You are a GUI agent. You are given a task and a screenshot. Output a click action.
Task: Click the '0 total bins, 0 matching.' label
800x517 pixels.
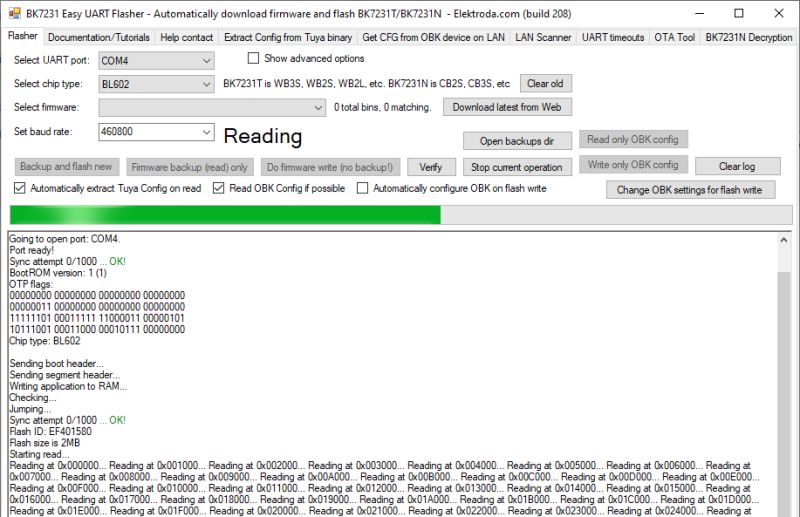(x=383, y=107)
